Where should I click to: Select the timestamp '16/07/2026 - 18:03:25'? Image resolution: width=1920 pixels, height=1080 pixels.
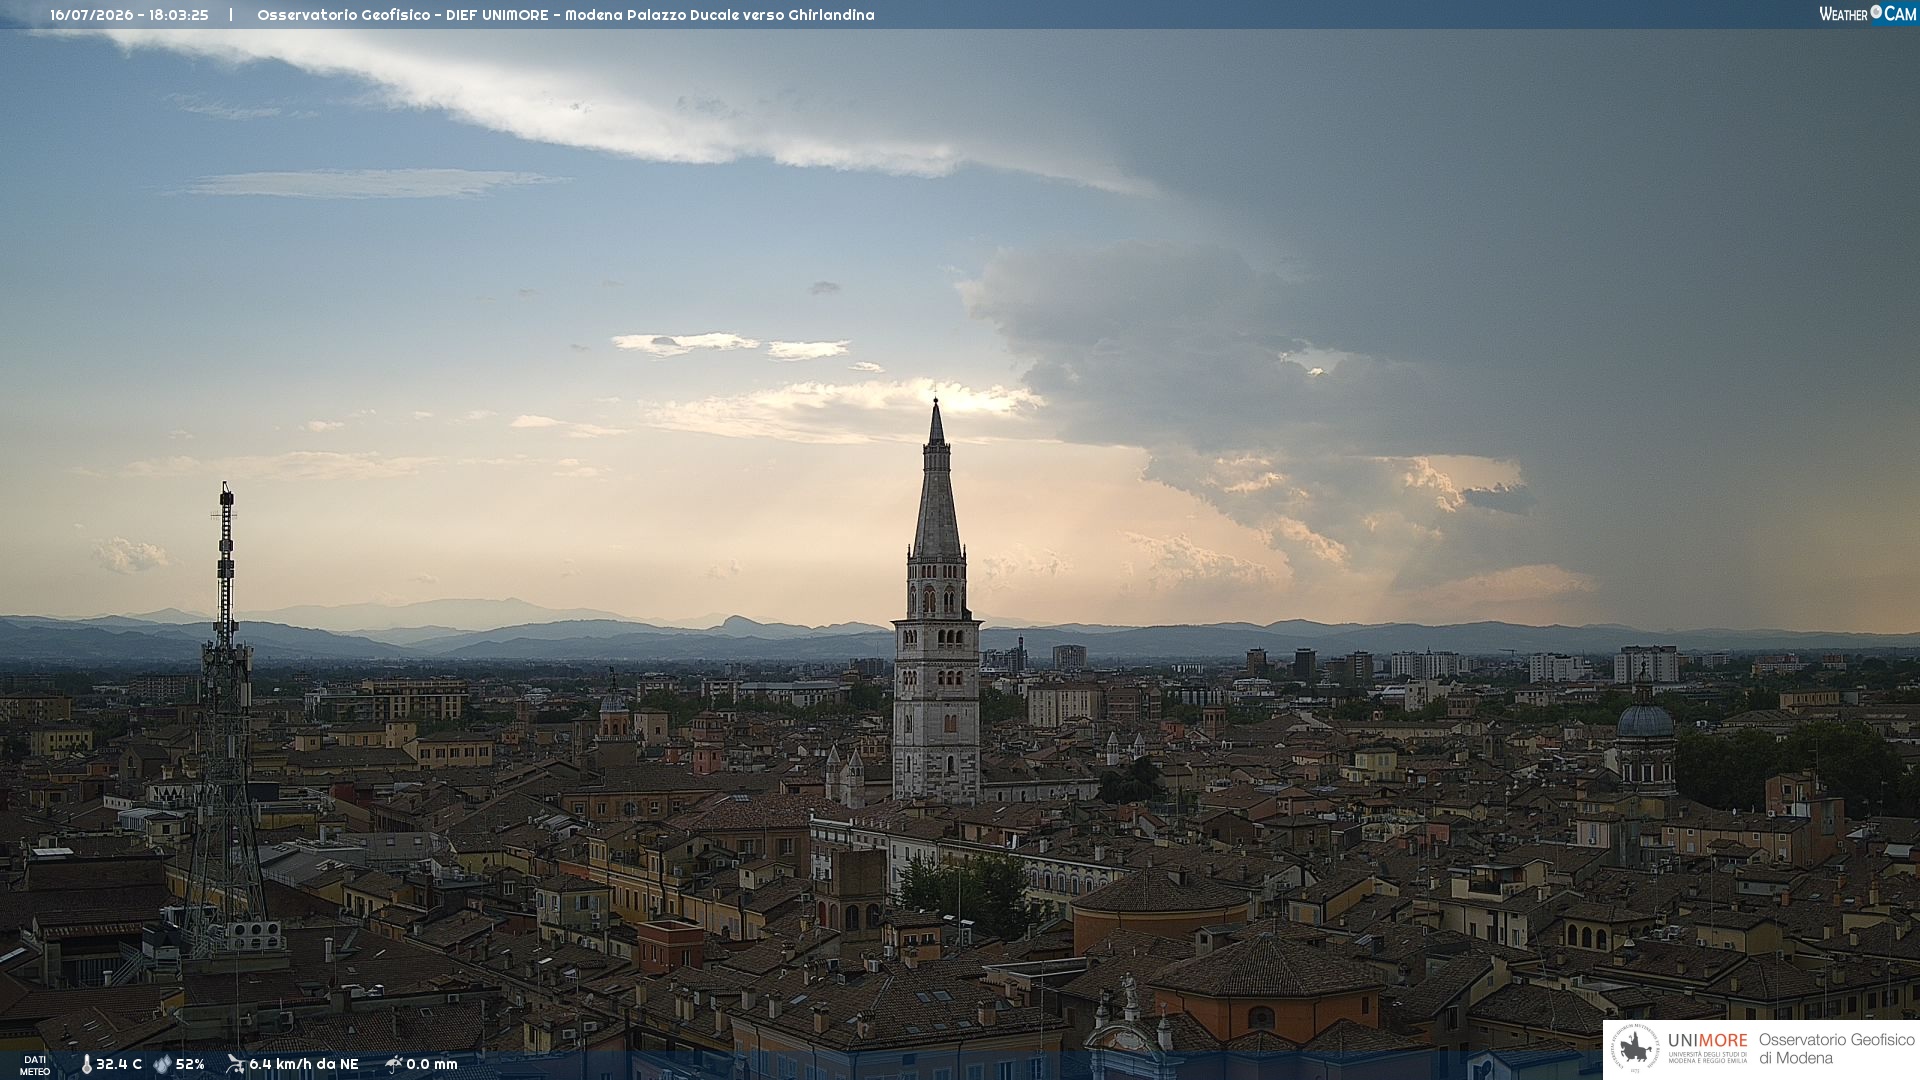(x=129, y=15)
